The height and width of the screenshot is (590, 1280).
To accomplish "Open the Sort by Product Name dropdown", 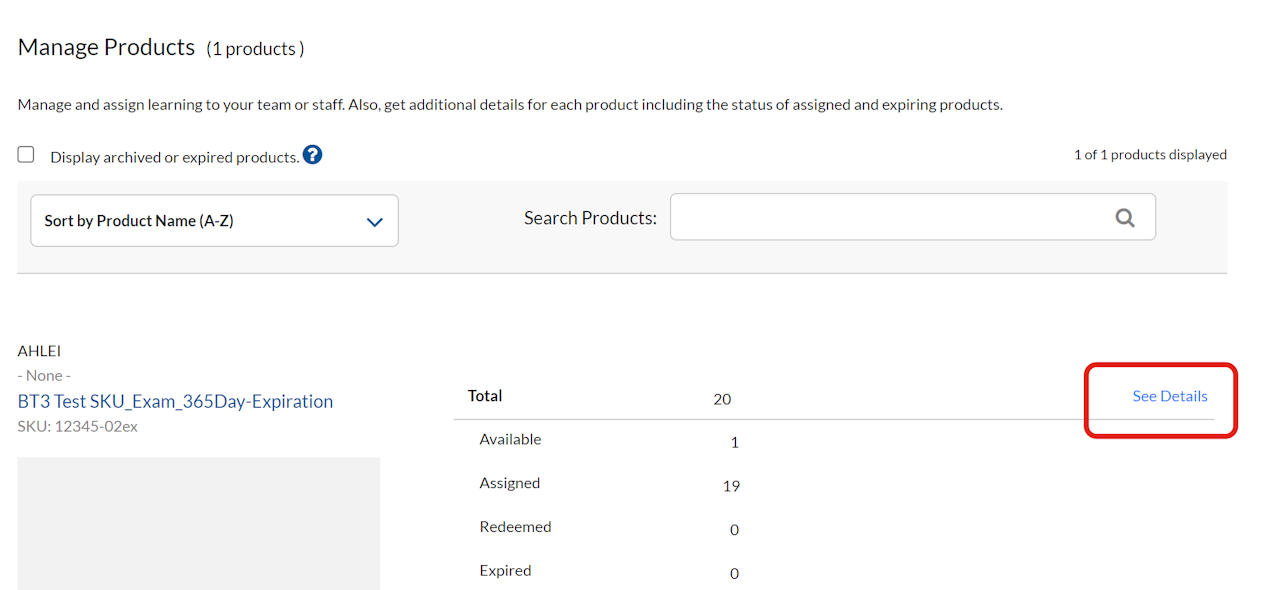I will click(x=214, y=221).
